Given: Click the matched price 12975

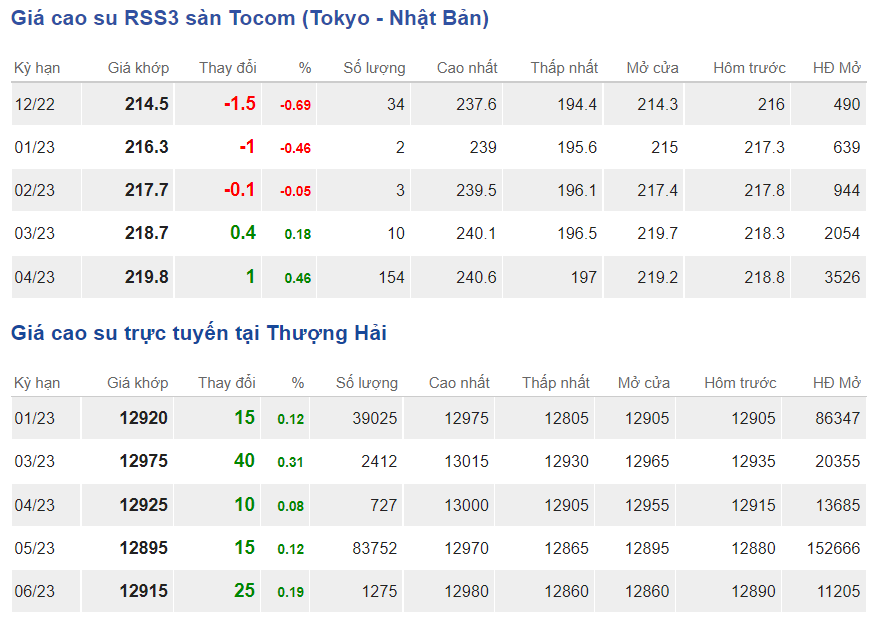Looking at the screenshot, I should (x=143, y=461).
